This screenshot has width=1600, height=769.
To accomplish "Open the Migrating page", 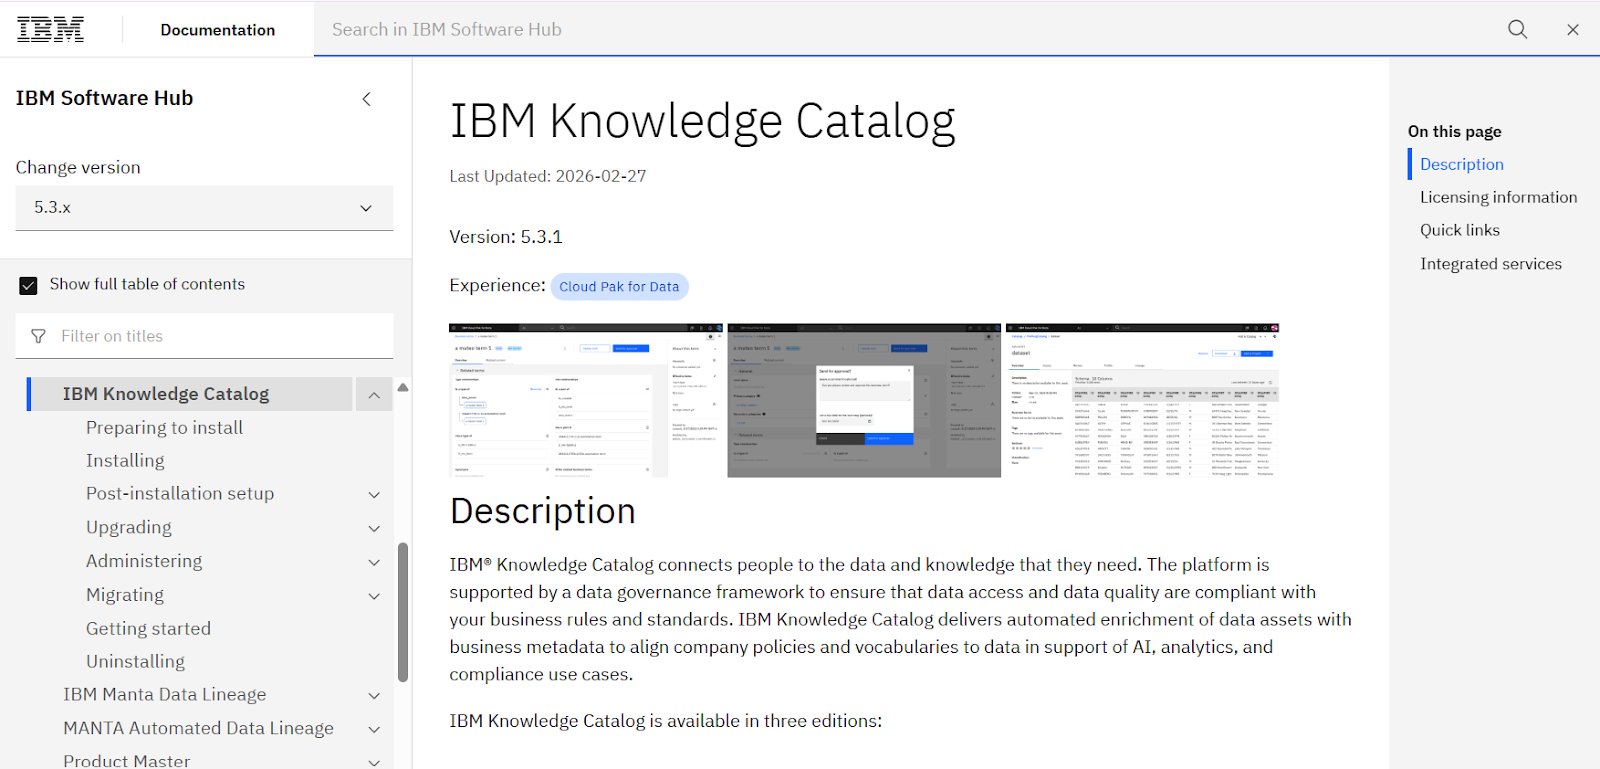I will pos(125,595).
